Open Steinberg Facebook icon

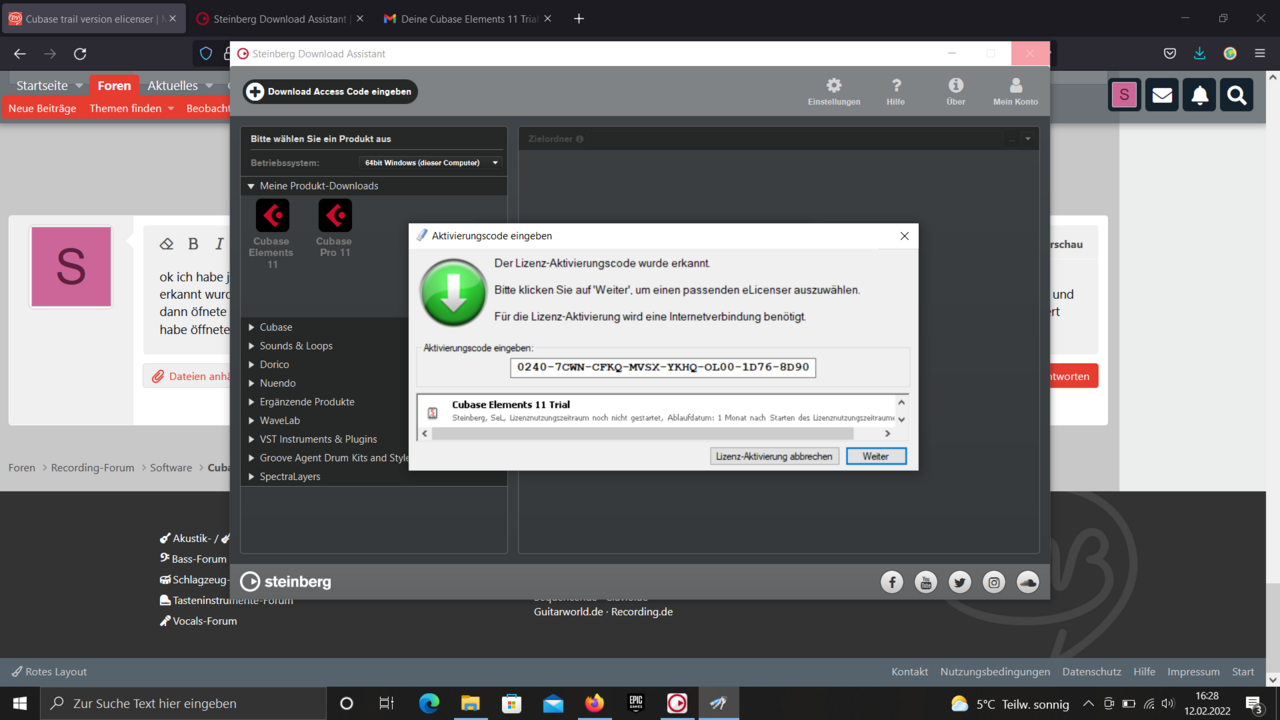coord(892,582)
